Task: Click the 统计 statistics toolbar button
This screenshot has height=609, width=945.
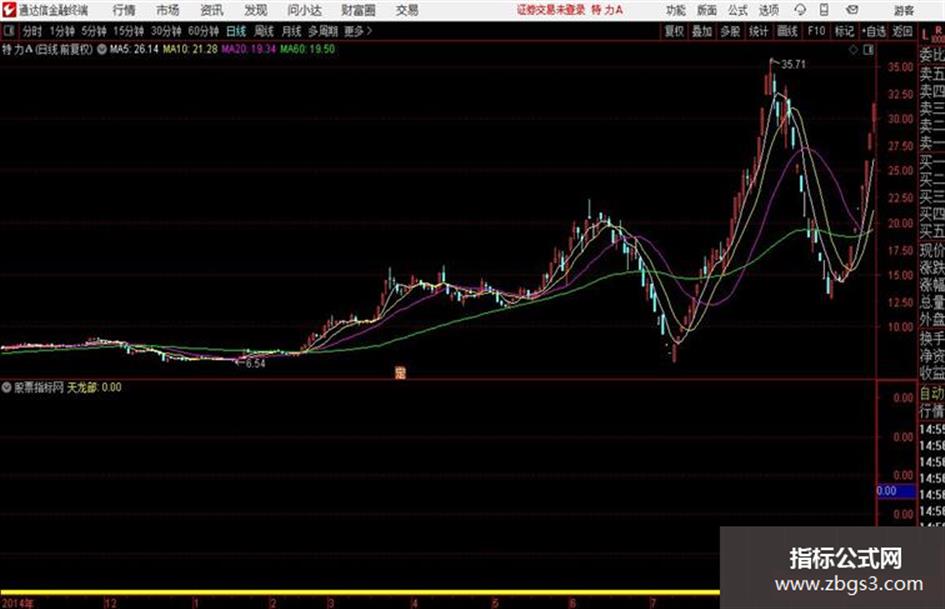Action: (758, 31)
